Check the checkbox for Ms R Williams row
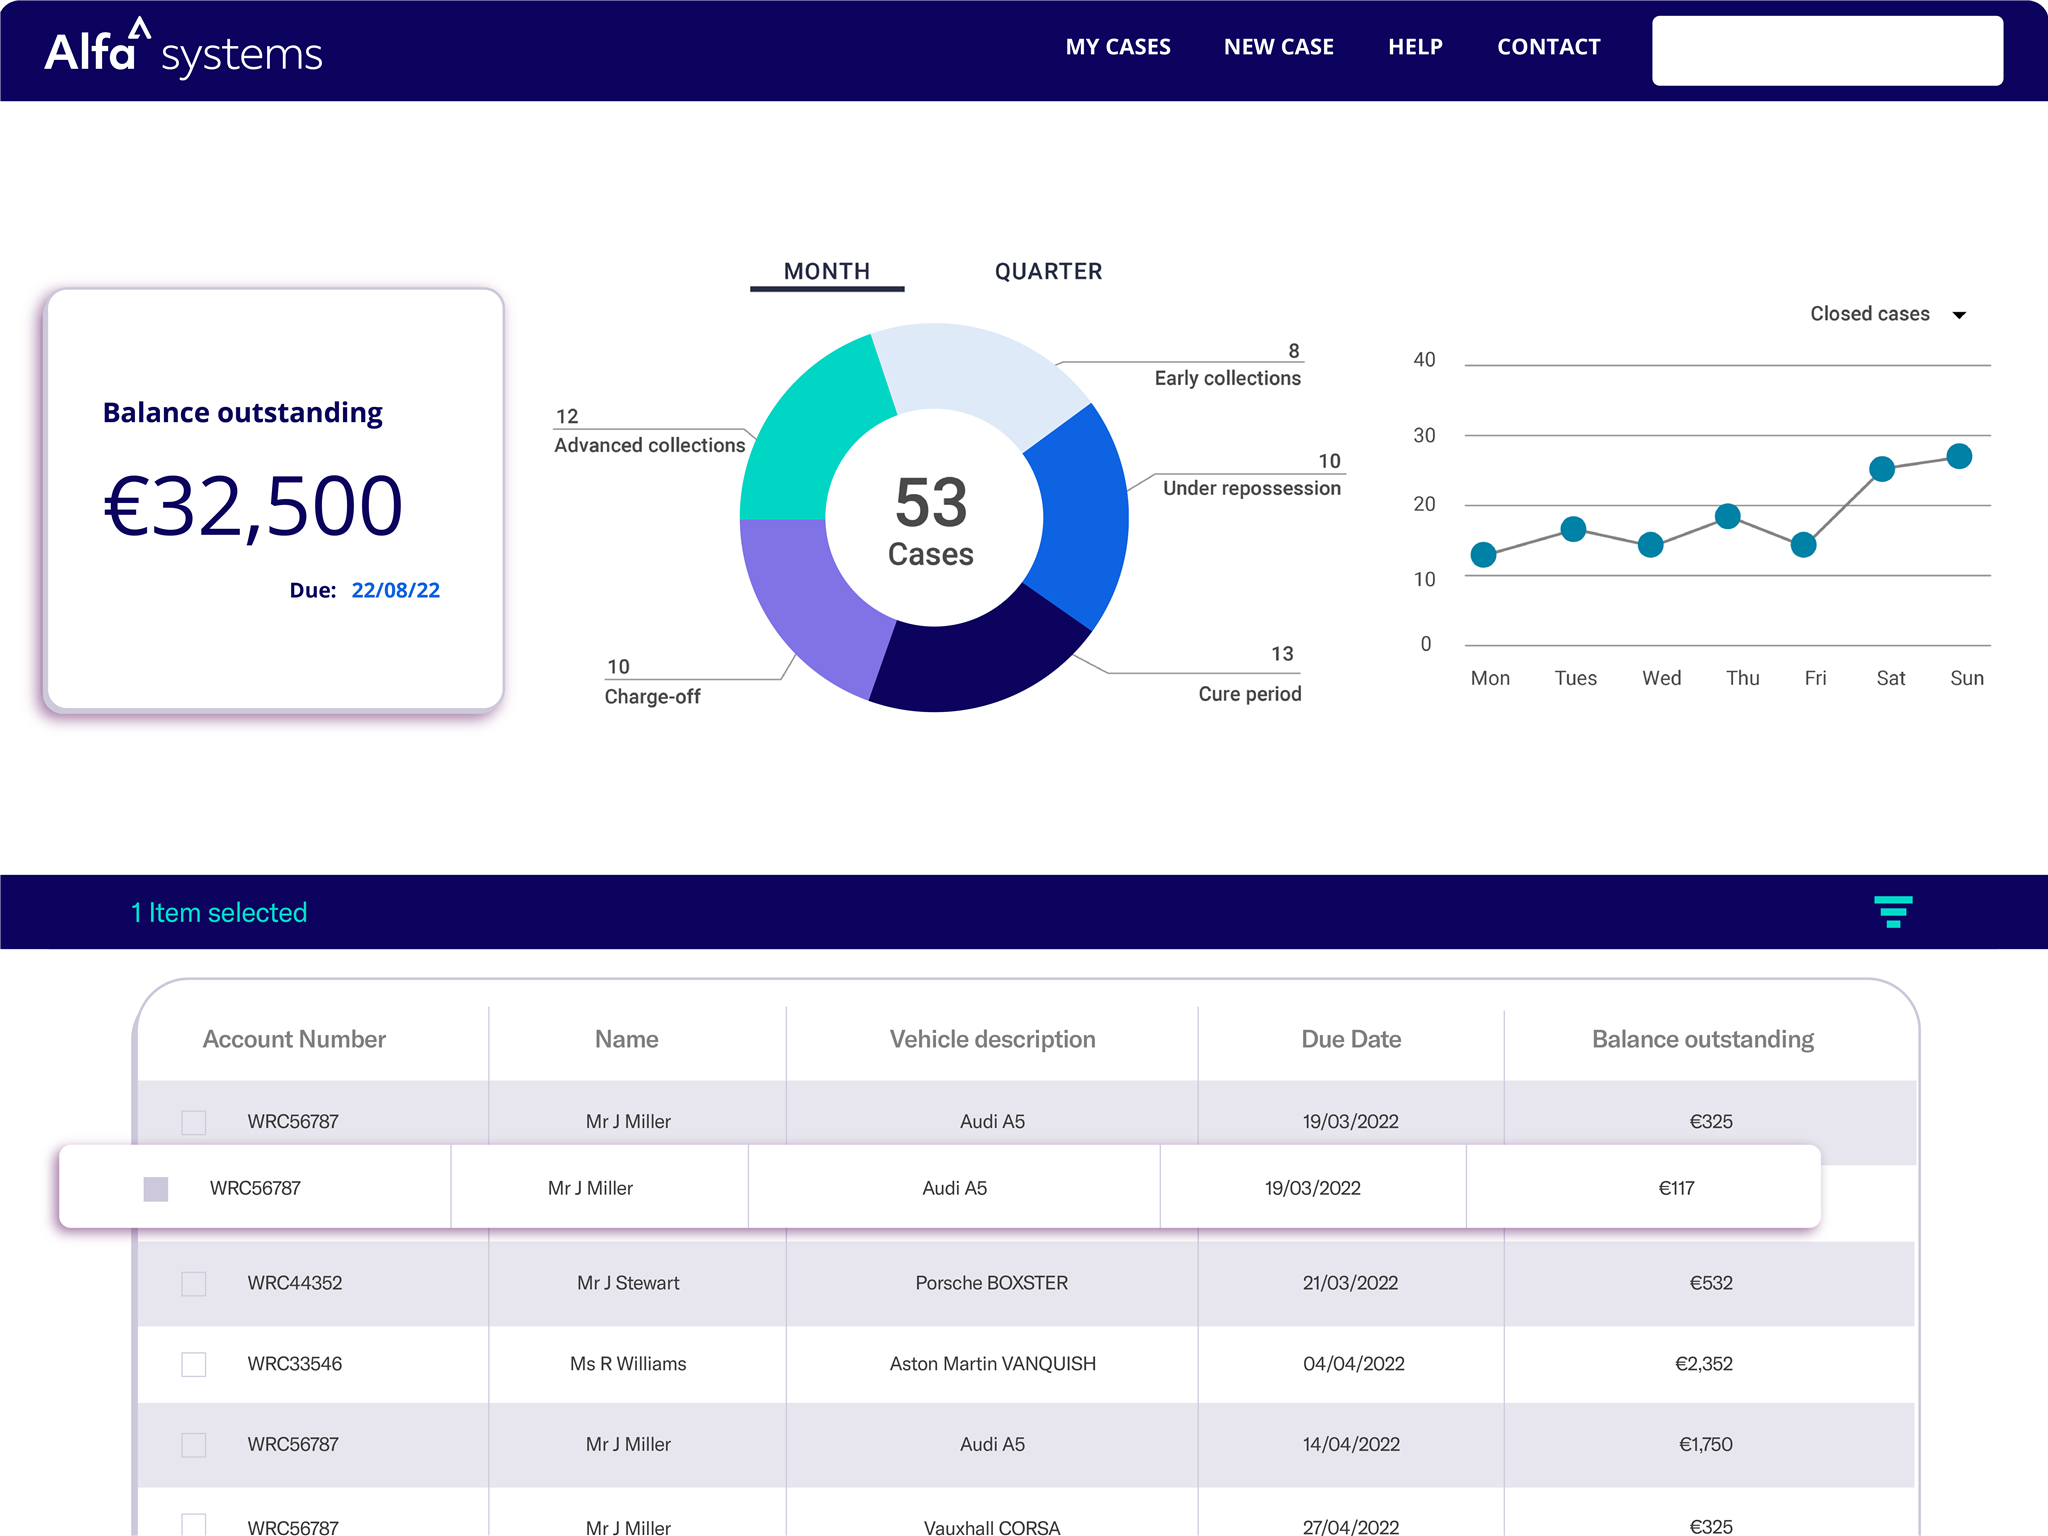Image resolution: width=2048 pixels, height=1536 pixels. pyautogui.click(x=192, y=1363)
